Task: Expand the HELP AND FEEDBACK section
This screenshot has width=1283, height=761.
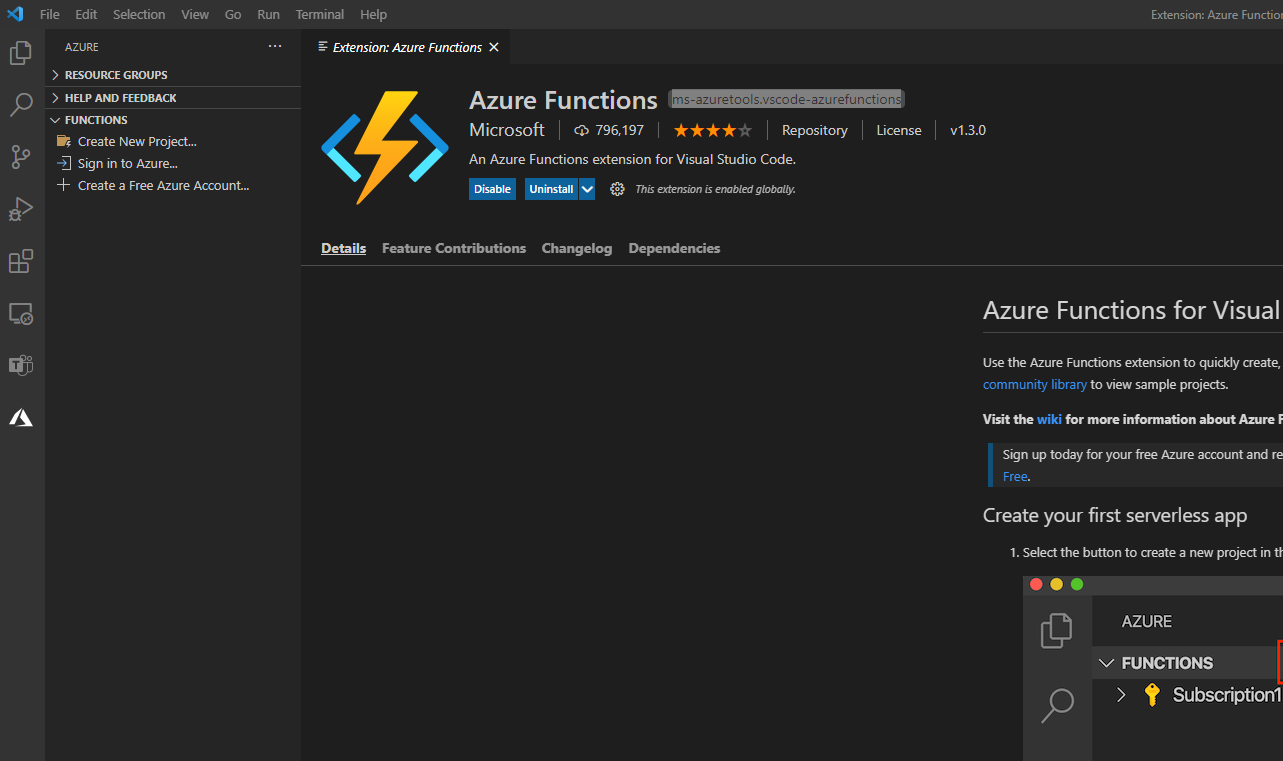Action: point(56,97)
